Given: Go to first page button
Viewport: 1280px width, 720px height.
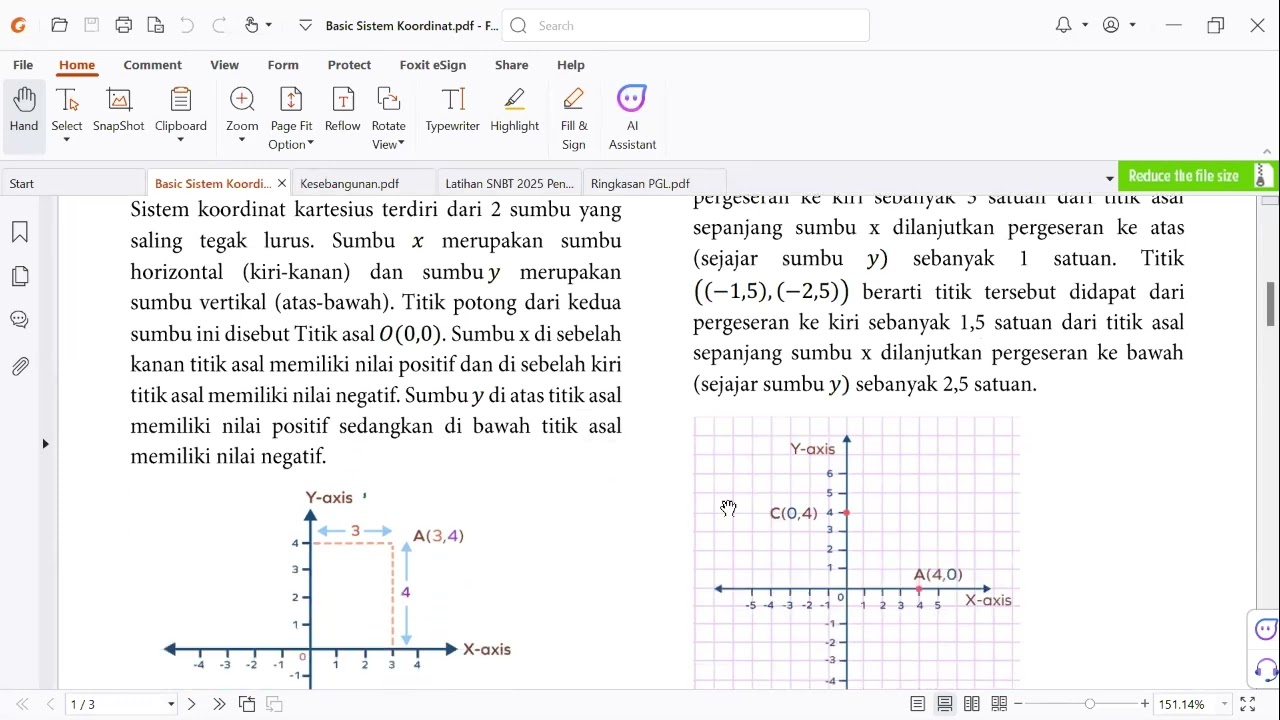Looking at the screenshot, I should pyautogui.click(x=23, y=705).
